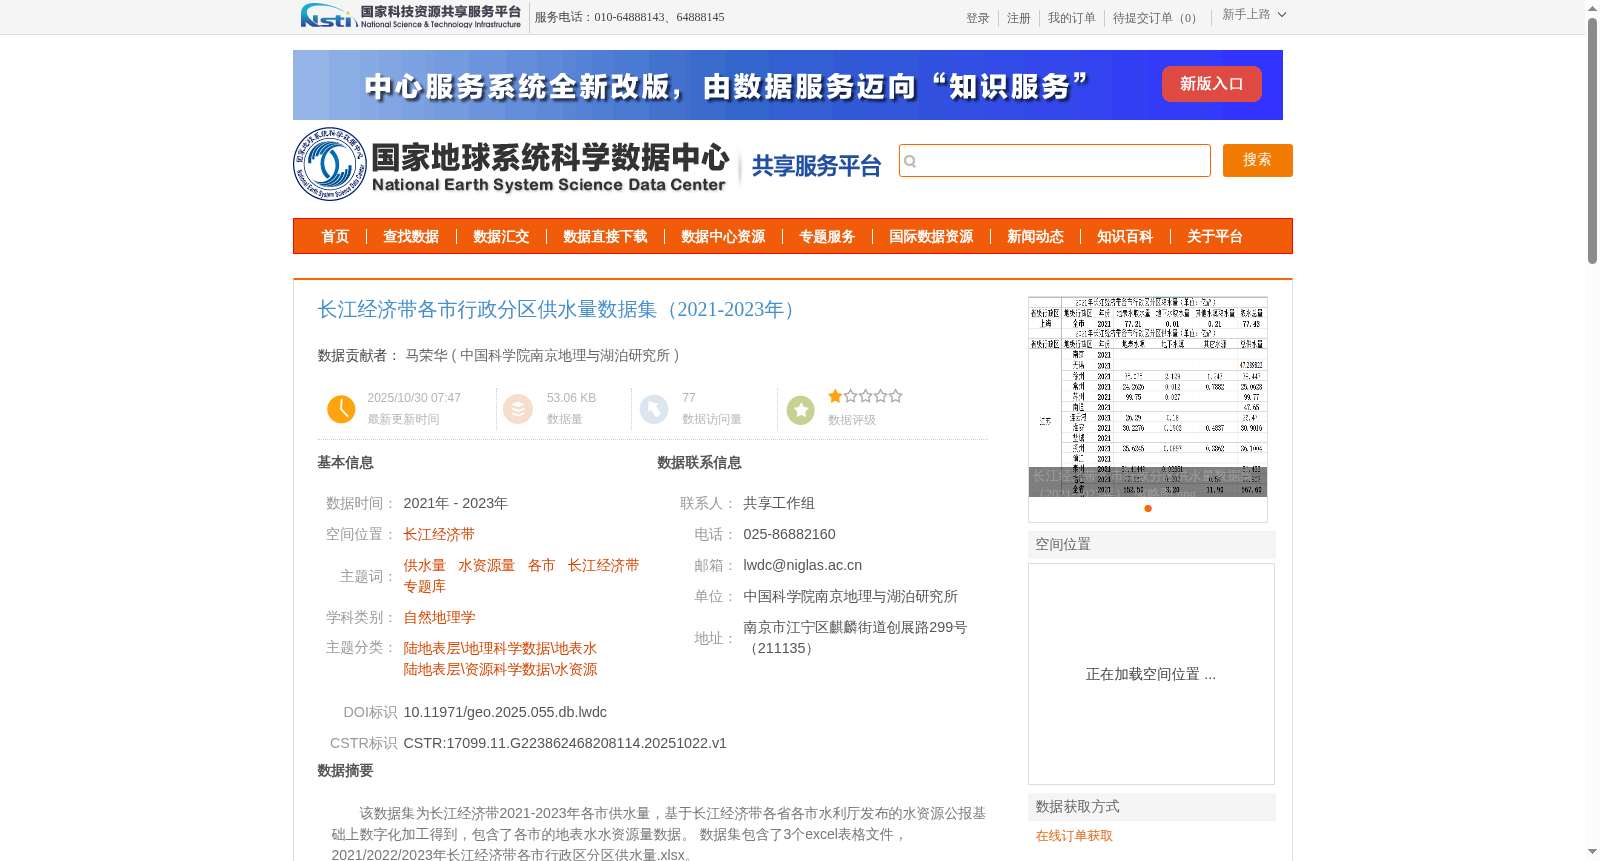Click the 在线订单获取 link

1074,836
